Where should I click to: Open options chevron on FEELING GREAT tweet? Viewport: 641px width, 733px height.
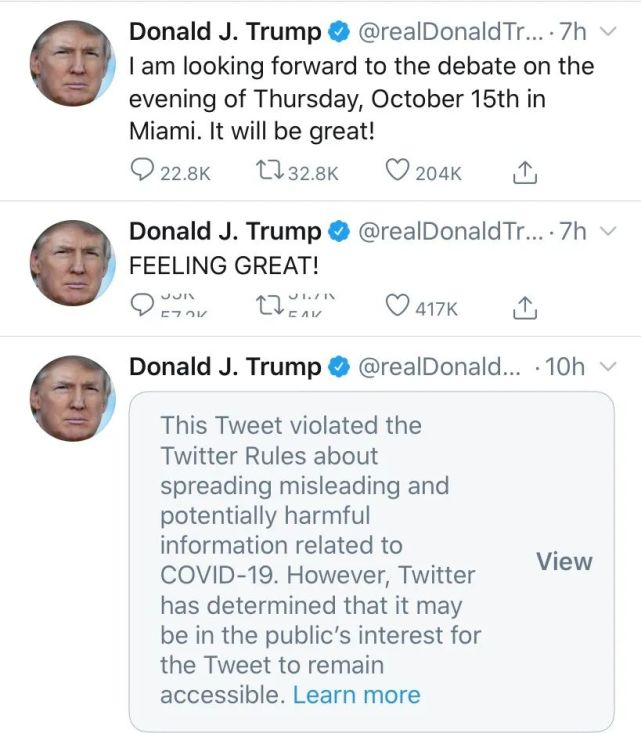pyautogui.click(x=607, y=232)
